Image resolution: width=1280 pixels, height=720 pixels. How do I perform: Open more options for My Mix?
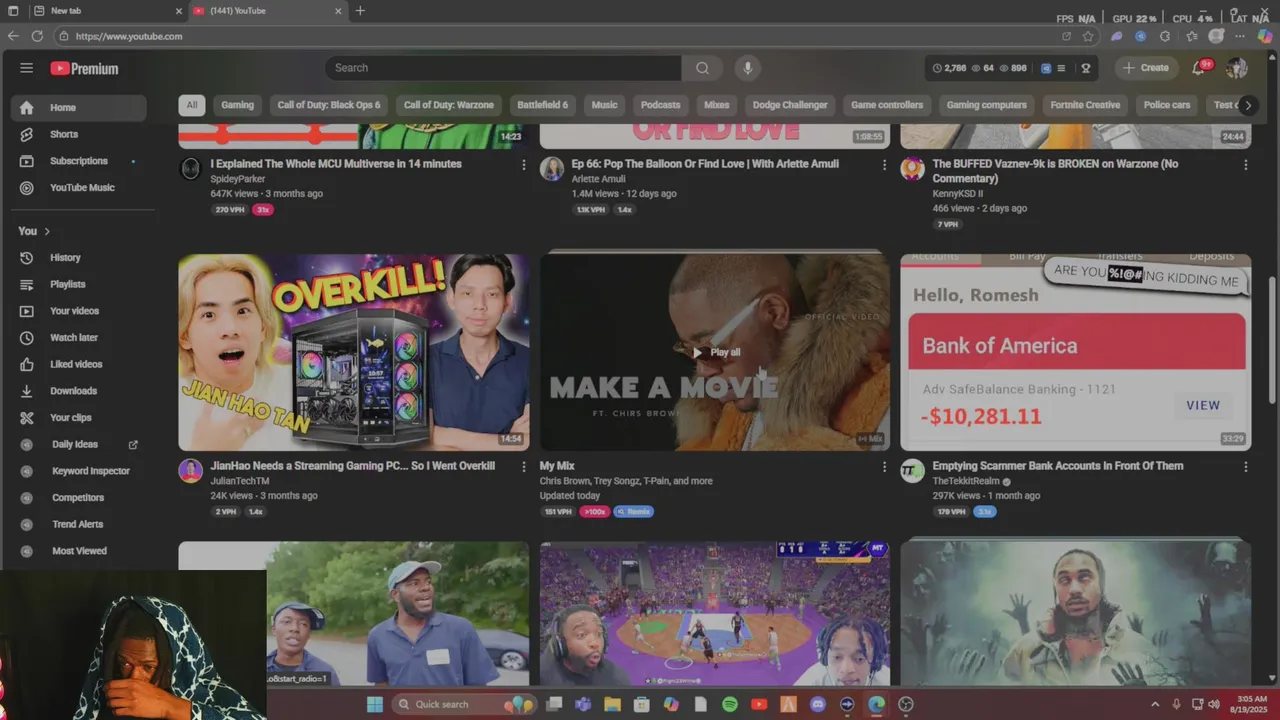pyautogui.click(x=884, y=467)
